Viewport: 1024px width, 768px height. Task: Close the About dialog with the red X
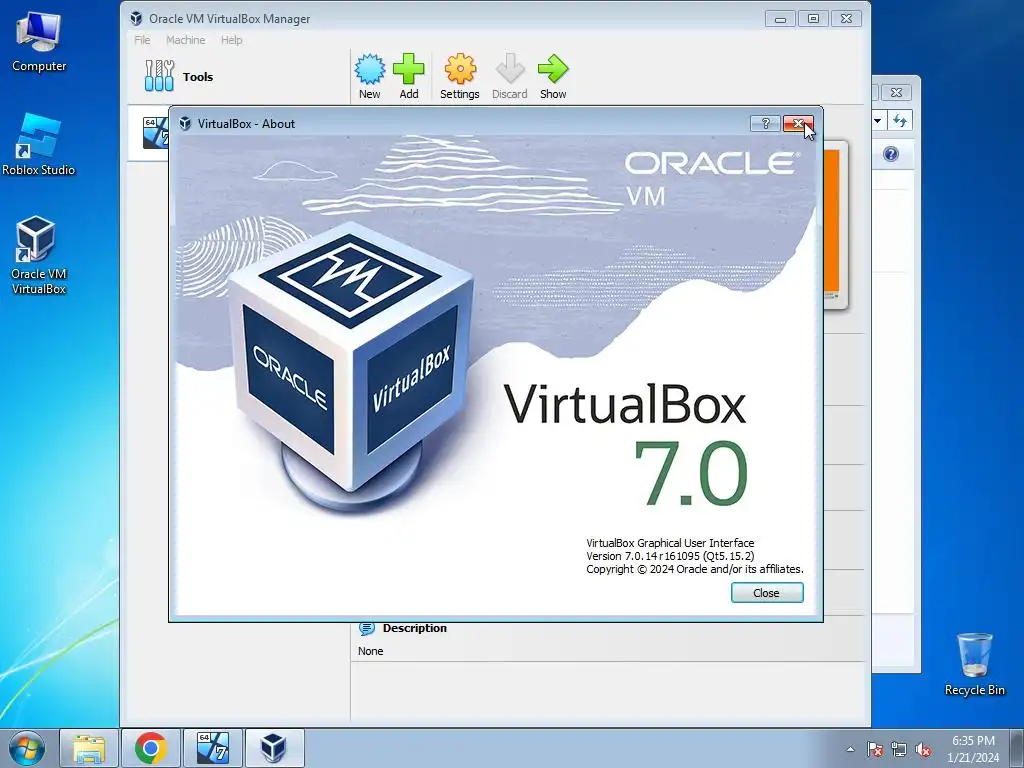pos(798,123)
